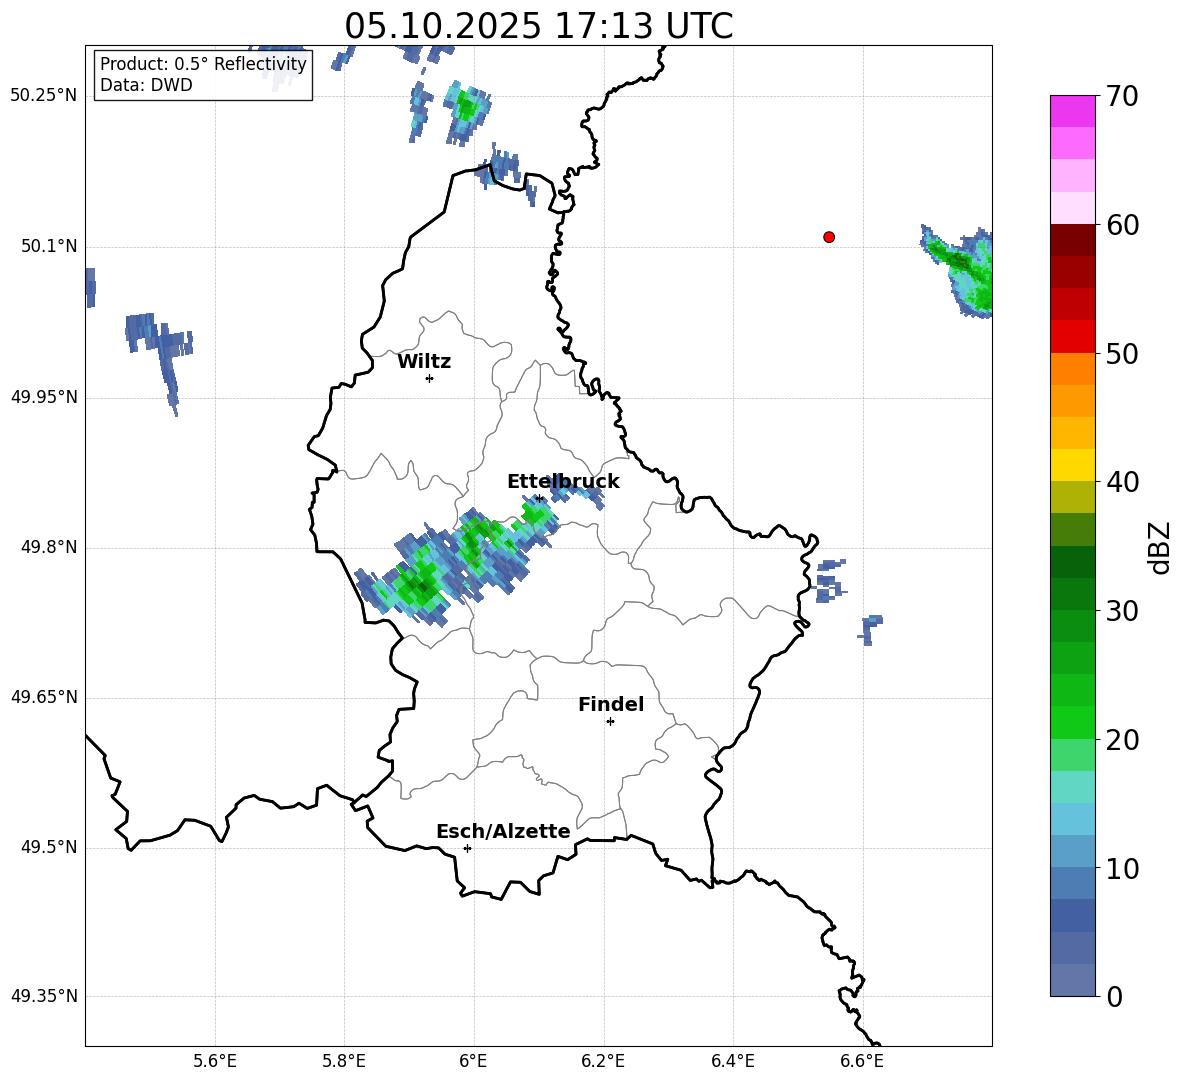
Task: Click the colorbar tick label 0
Action: tap(1115, 997)
